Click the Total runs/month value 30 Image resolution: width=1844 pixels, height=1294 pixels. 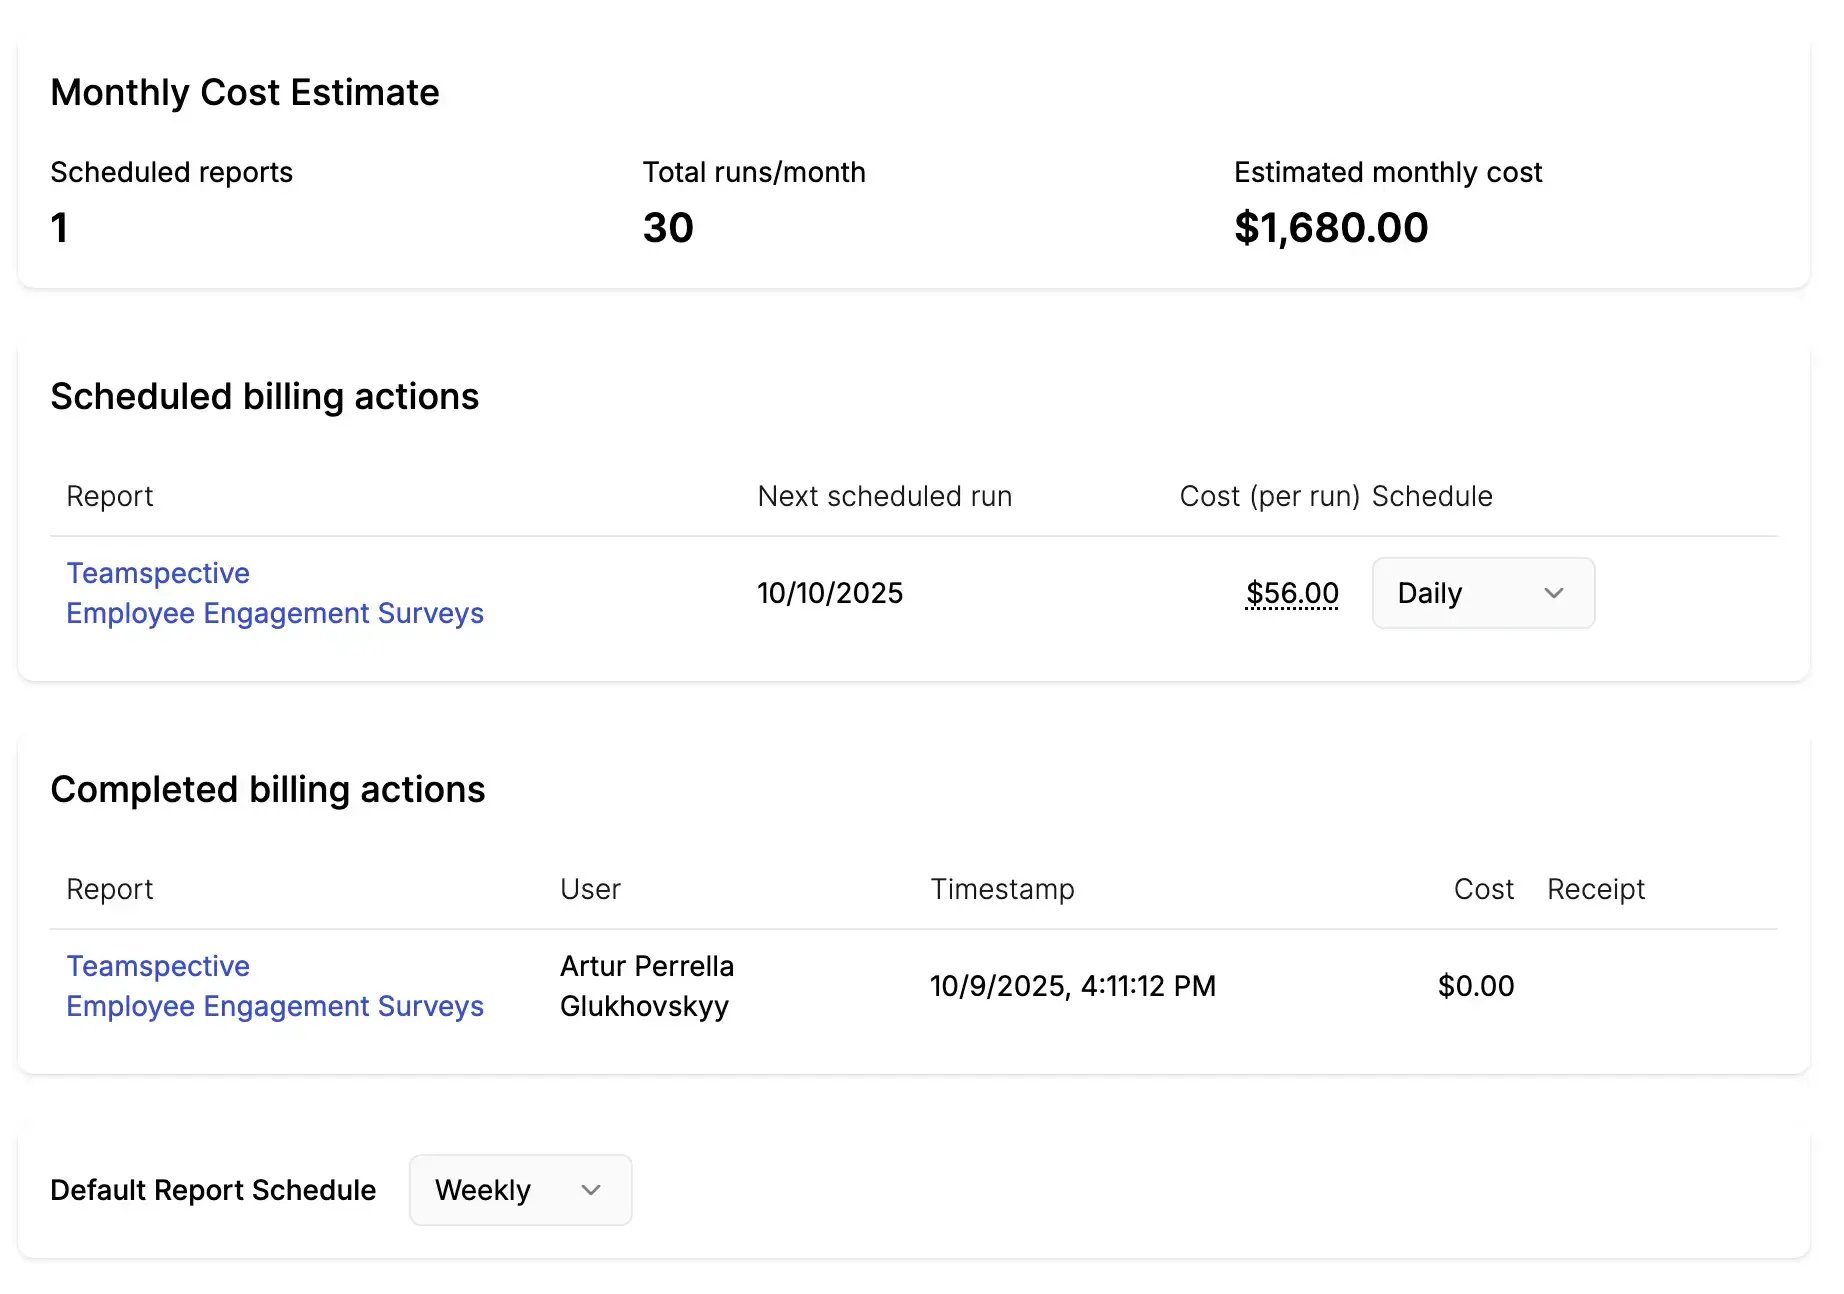tap(668, 228)
